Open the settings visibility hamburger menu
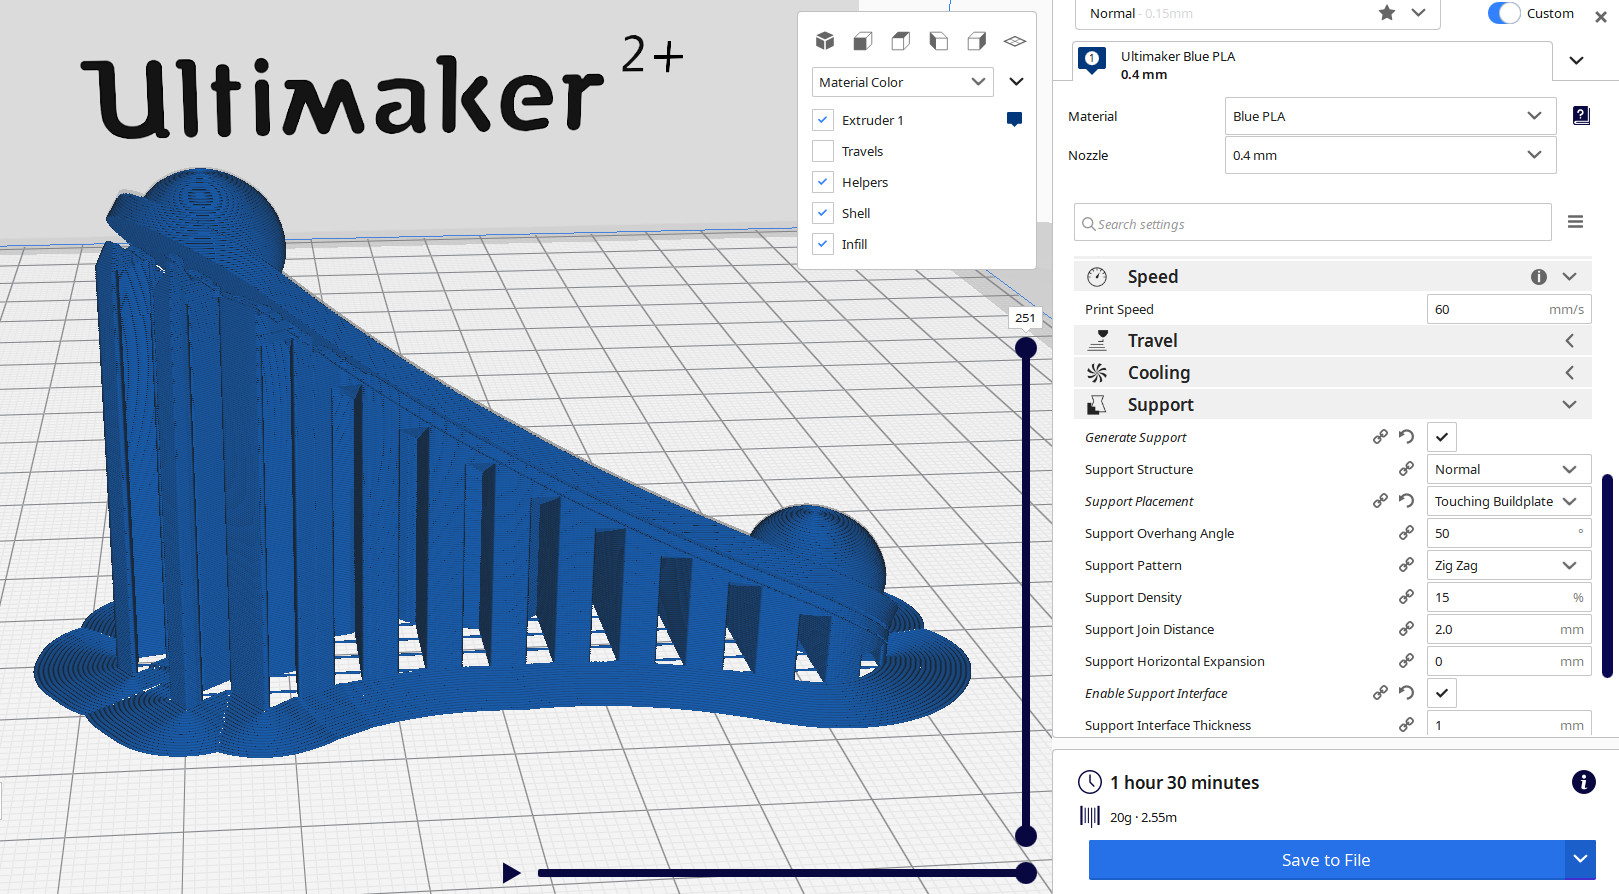Screen dimensions: 1619x894 [1575, 222]
